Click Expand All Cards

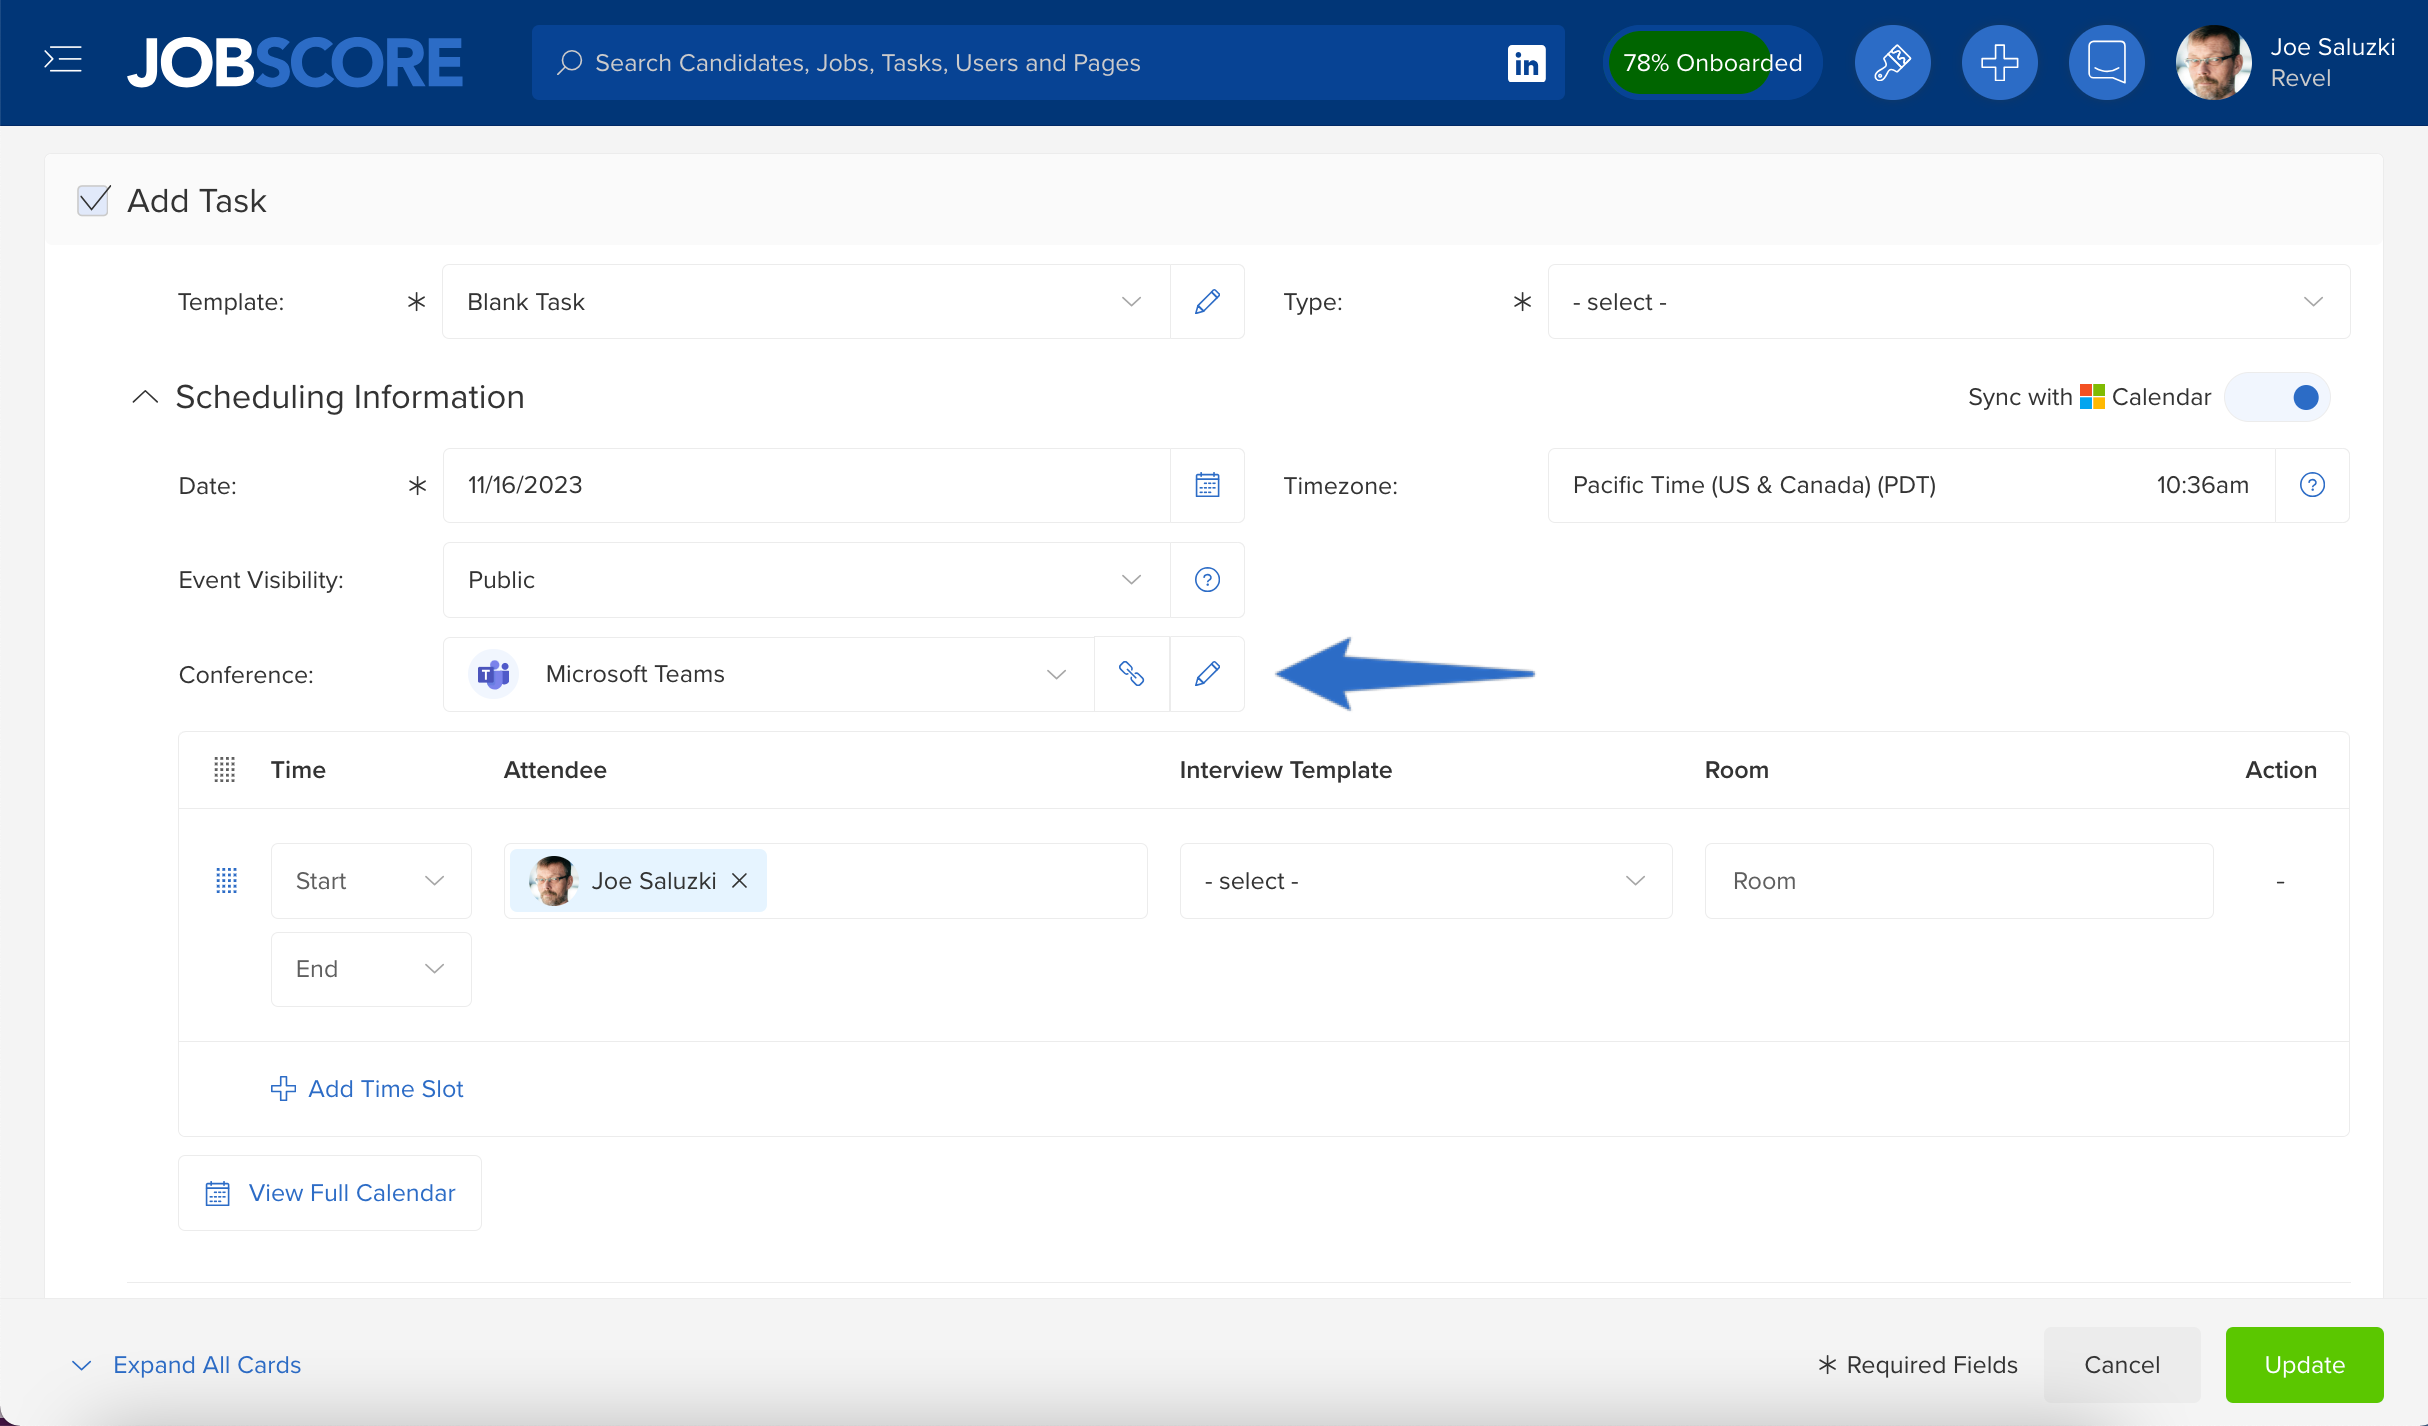coord(187,1365)
